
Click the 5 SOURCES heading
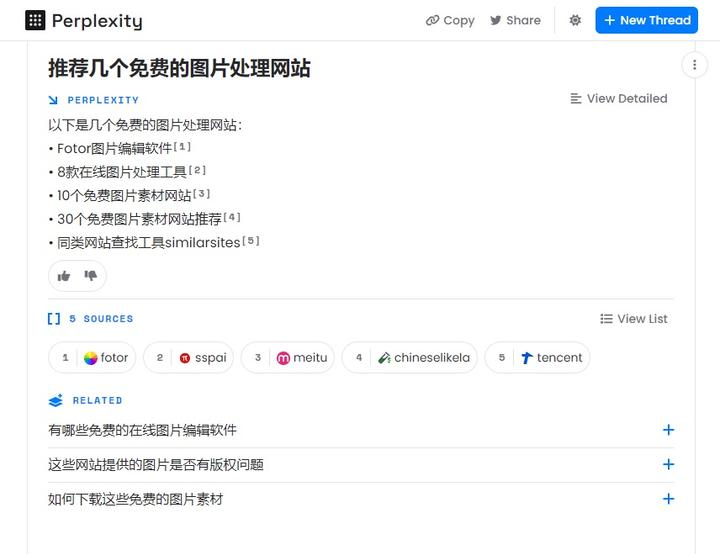click(101, 318)
